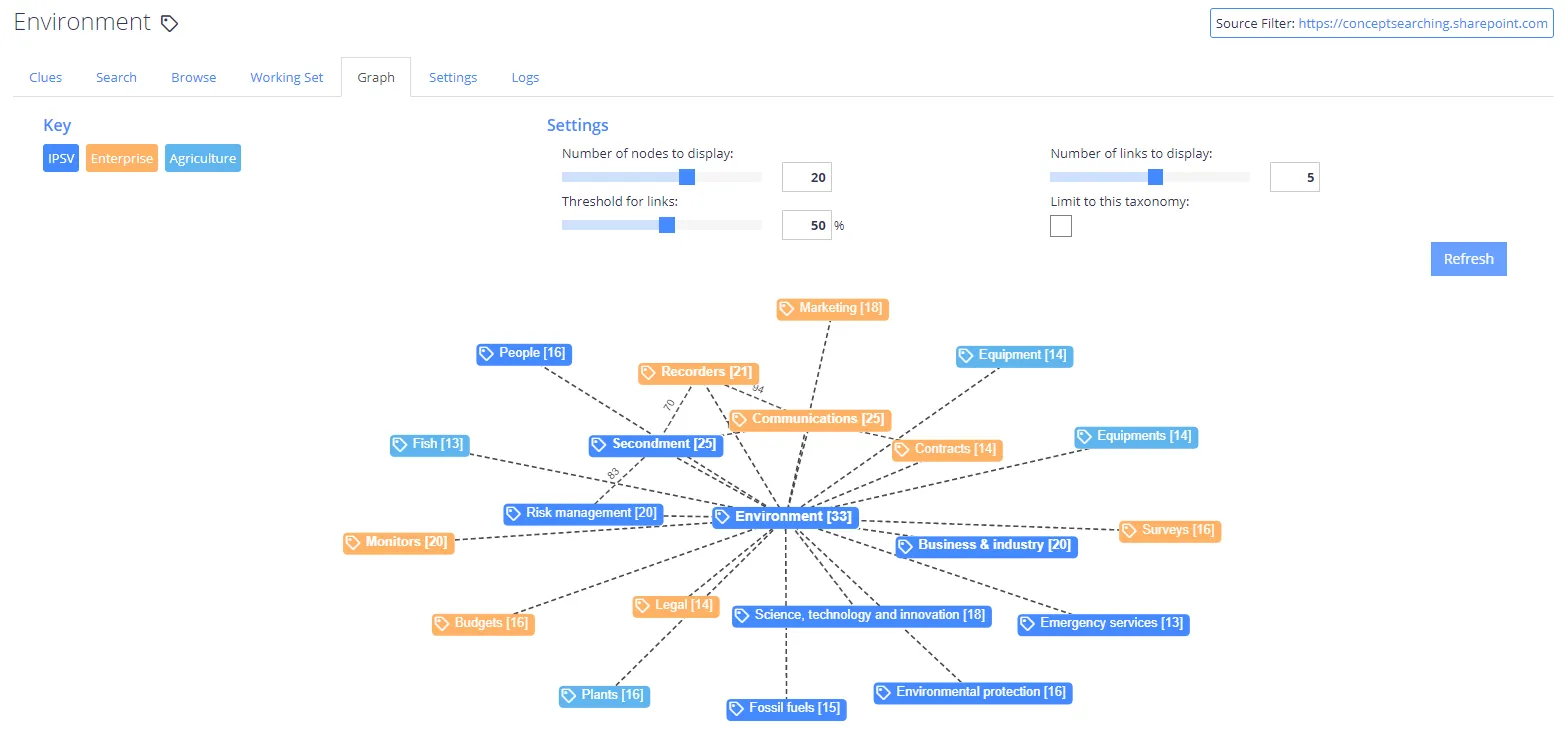
Task: Focus the threshold percentage input field
Action: tap(806, 225)
